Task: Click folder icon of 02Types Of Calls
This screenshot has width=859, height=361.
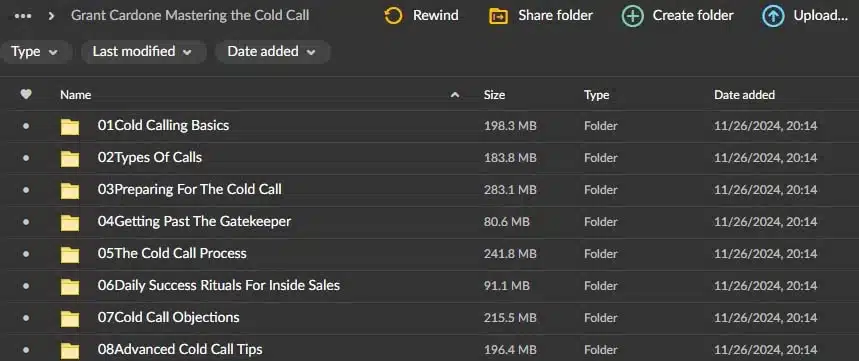Action: [x=70, y=158]
